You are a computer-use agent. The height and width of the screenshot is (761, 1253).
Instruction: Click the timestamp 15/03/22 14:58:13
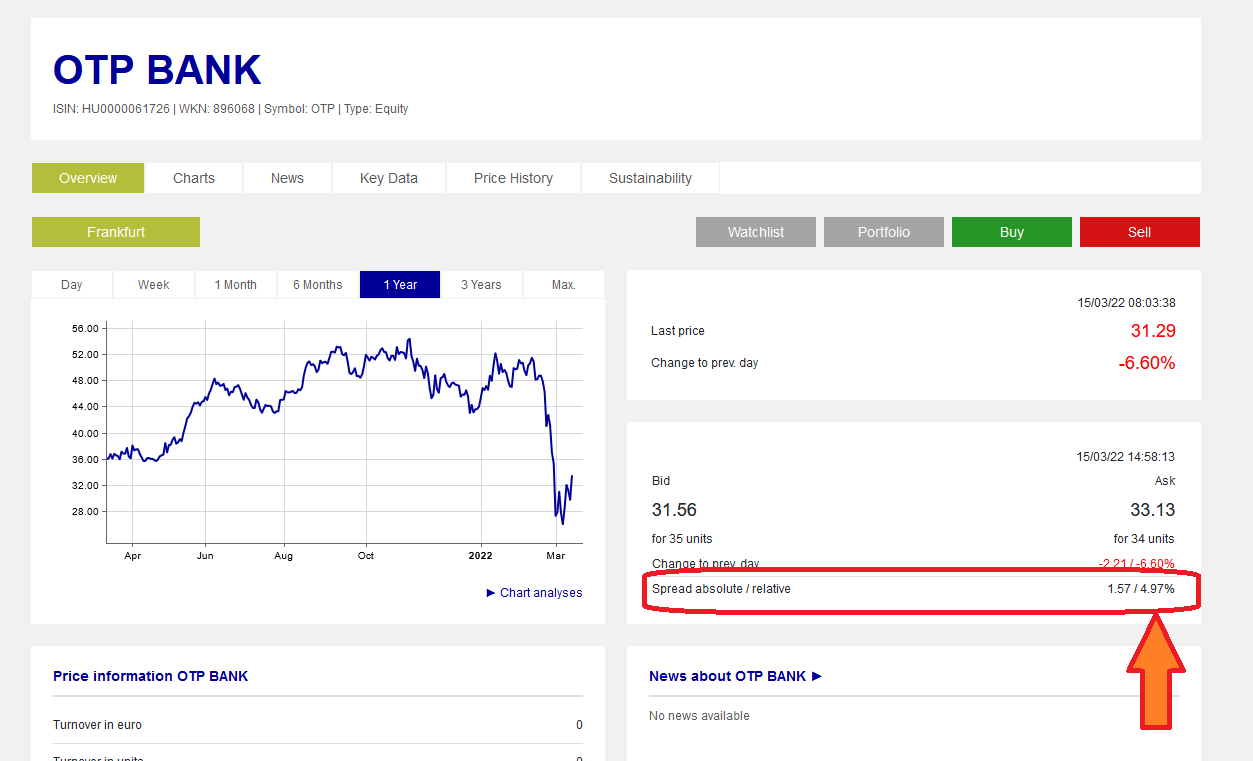click(1126, 456)
